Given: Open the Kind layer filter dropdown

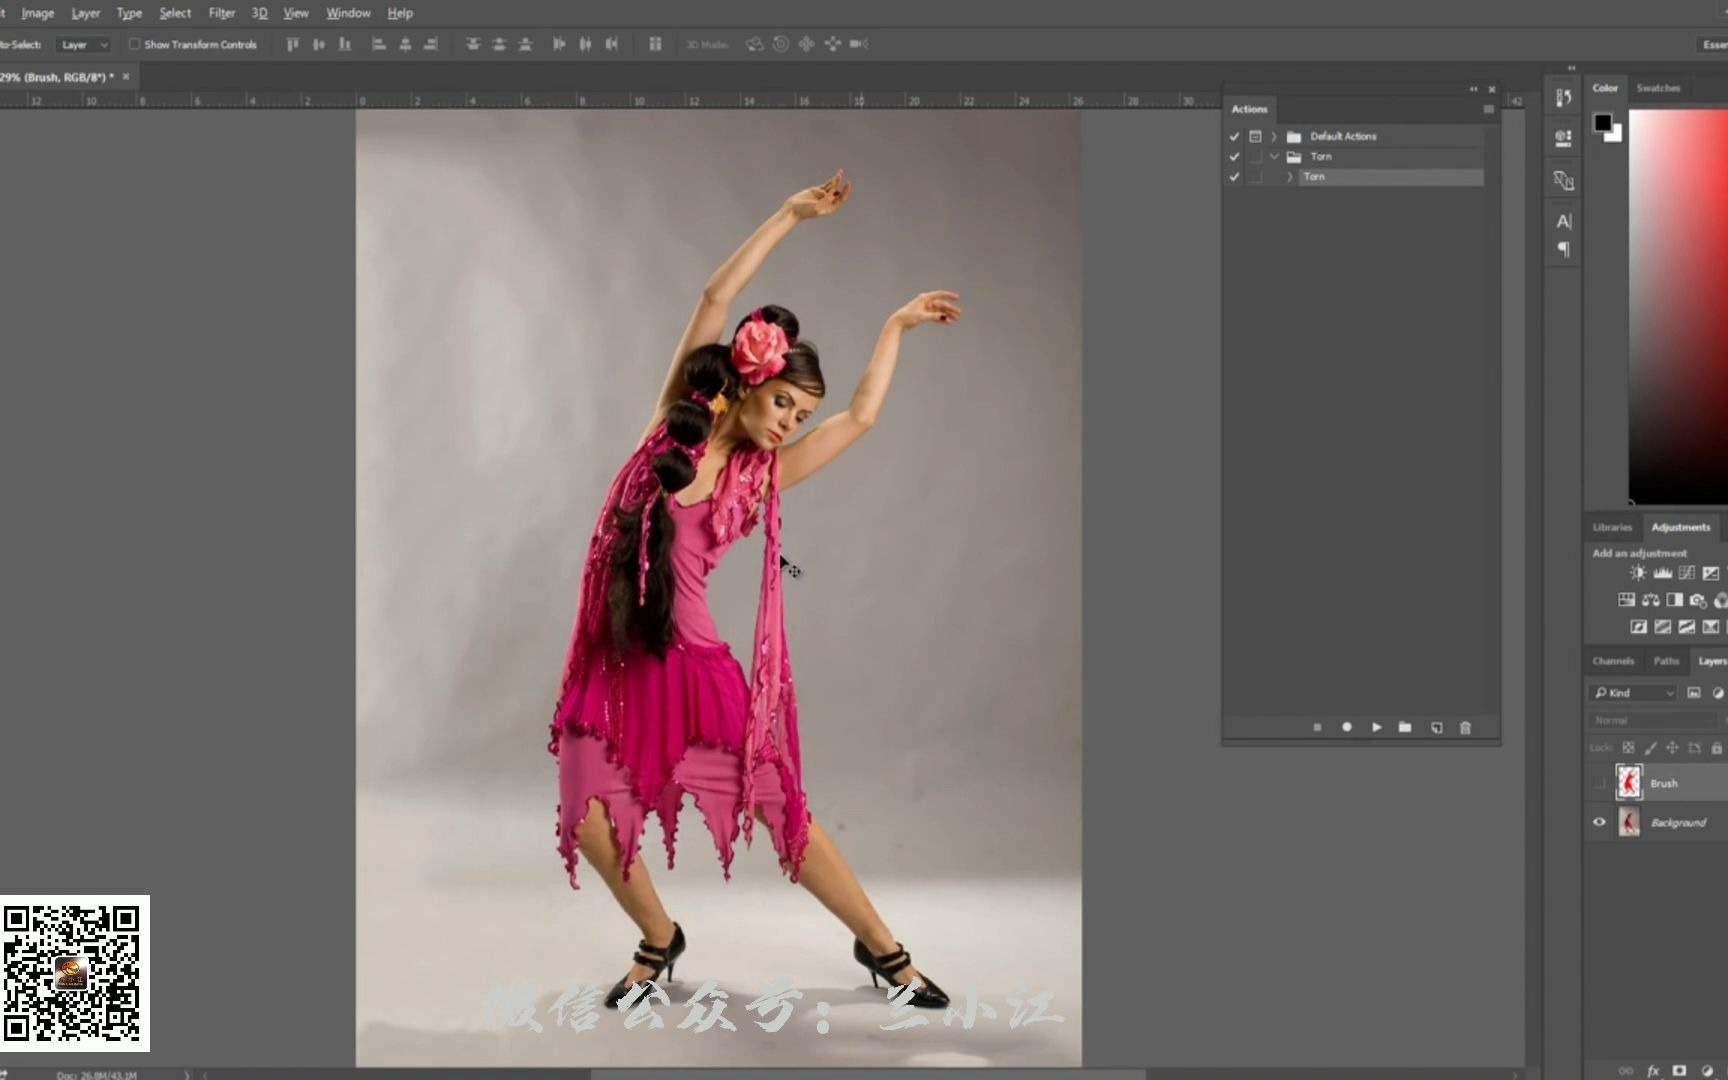Looking at the screenshot, I should [x=1632, y=692].
